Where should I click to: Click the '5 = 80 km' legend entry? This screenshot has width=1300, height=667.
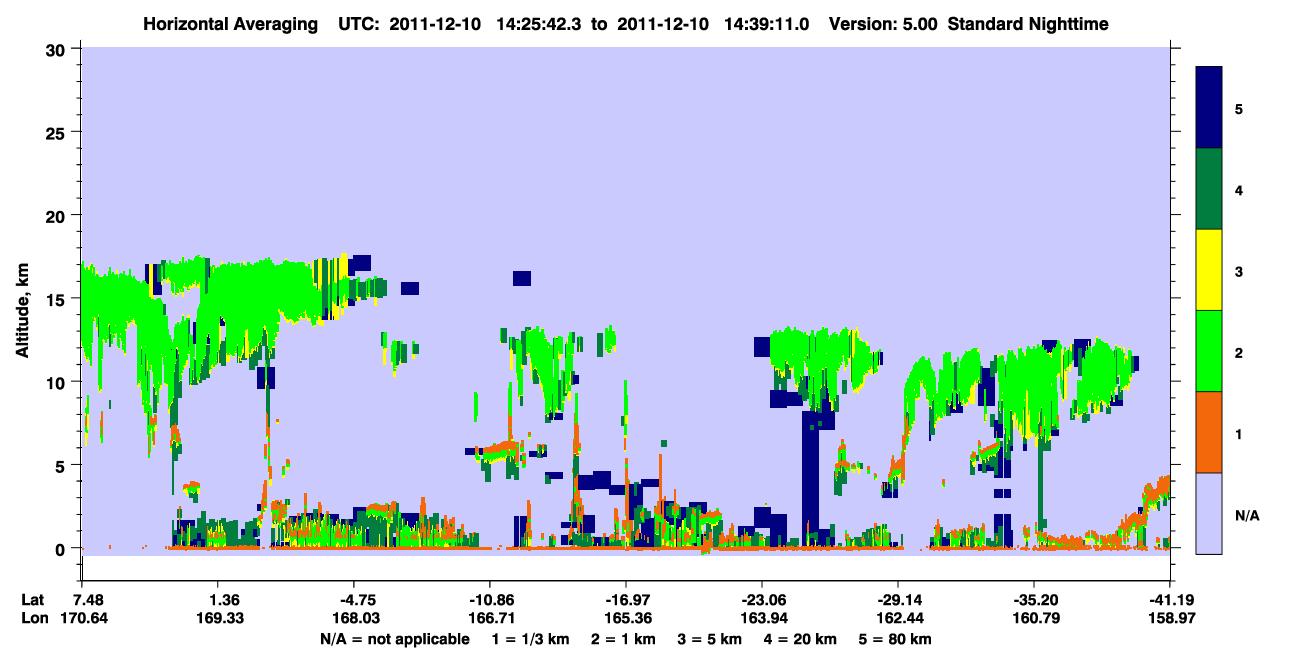[x=893, y=639]
